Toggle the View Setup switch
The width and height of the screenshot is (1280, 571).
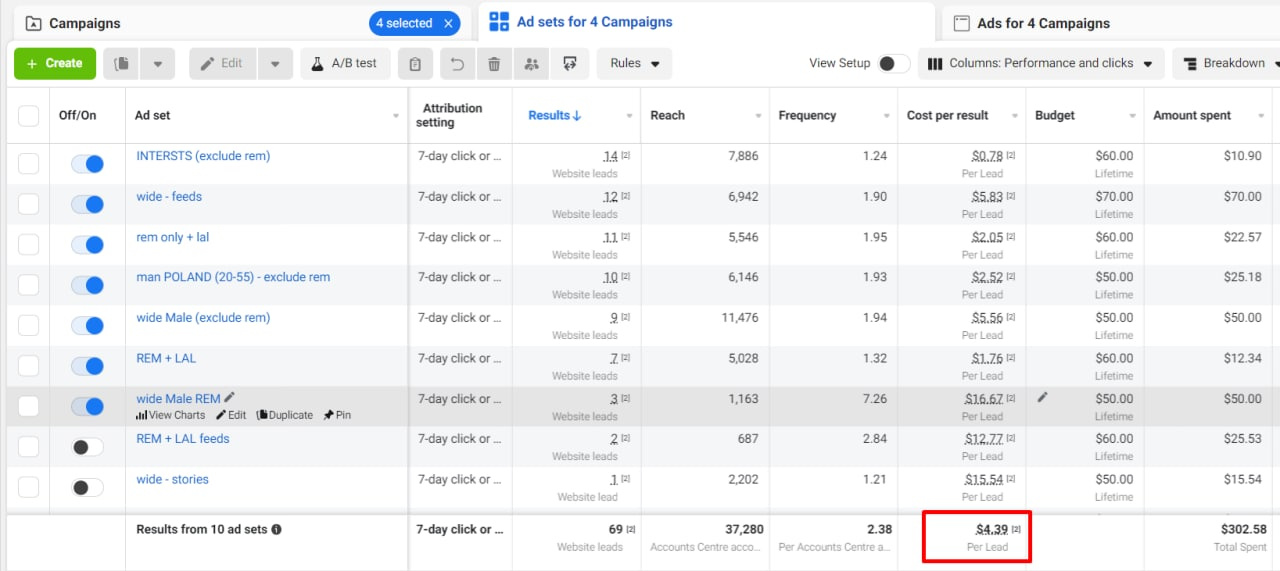pyautogui.click(x=893, y=63)
